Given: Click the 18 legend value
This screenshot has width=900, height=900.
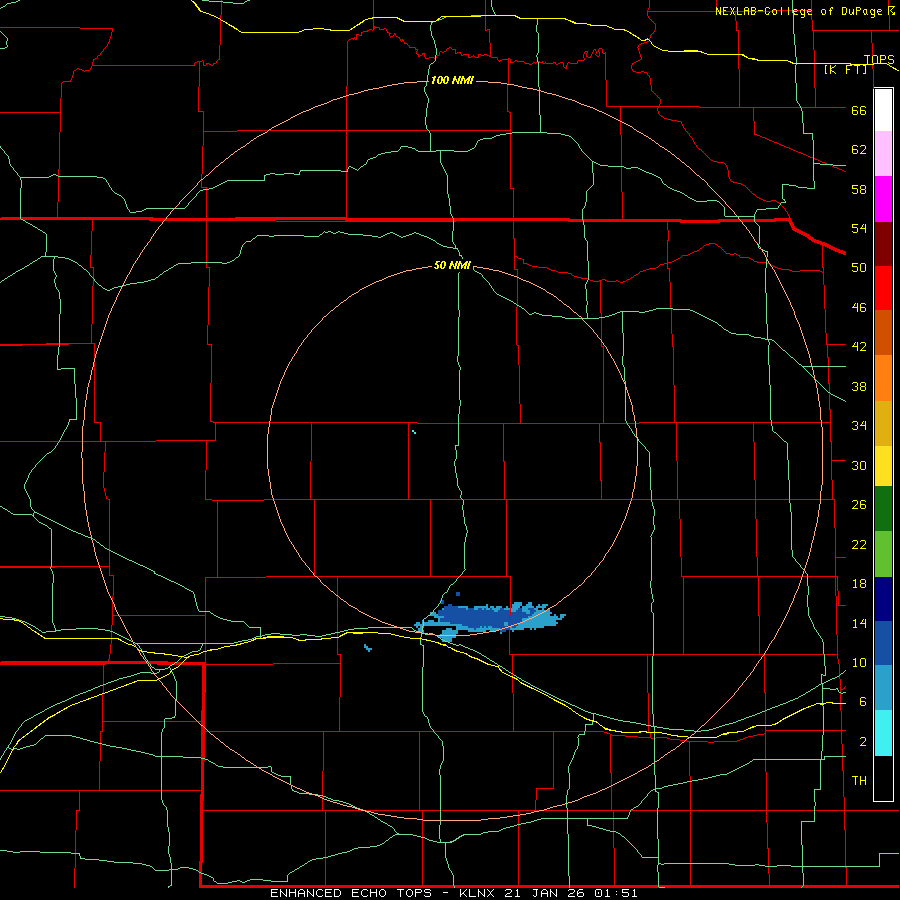Looking at the screenshot, I should click(859, 584).
